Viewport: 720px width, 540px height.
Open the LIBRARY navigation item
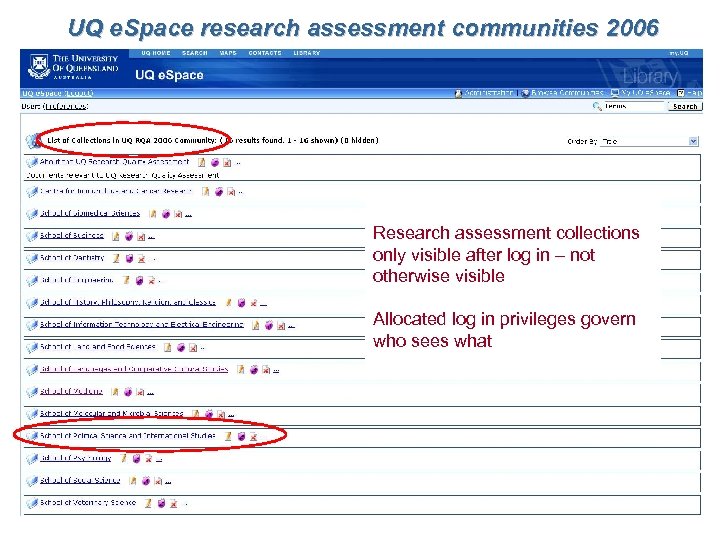click(306, 53)
